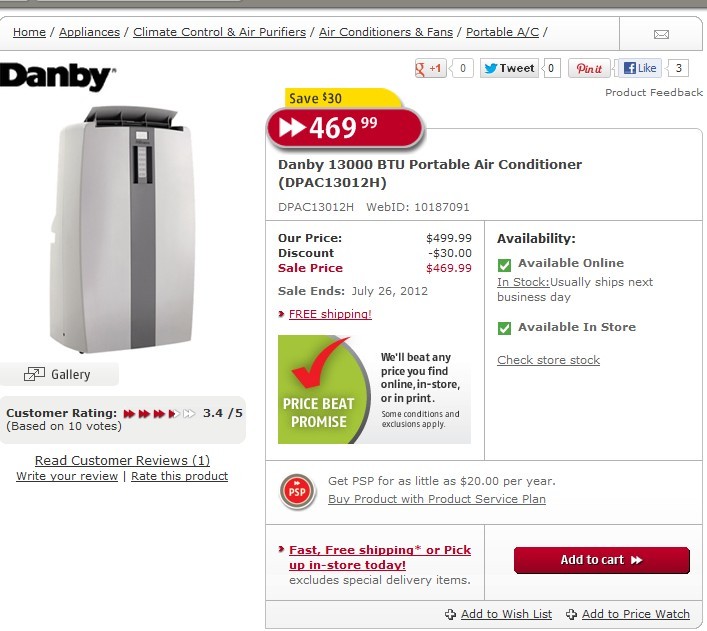Click the Available Online checkmark
This screenshot has height=631, width=707.
pos(504,265)
